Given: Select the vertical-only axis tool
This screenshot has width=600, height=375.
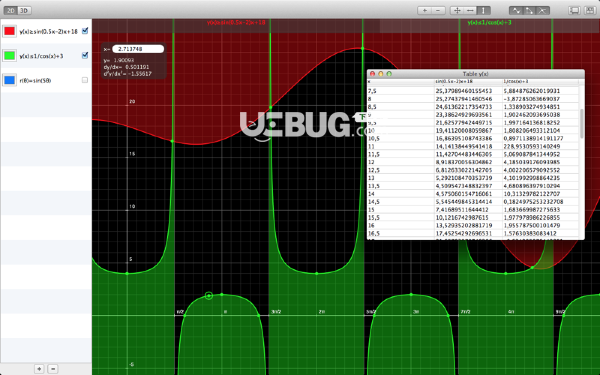Looking at the screenshot, I should click(483, 10).
